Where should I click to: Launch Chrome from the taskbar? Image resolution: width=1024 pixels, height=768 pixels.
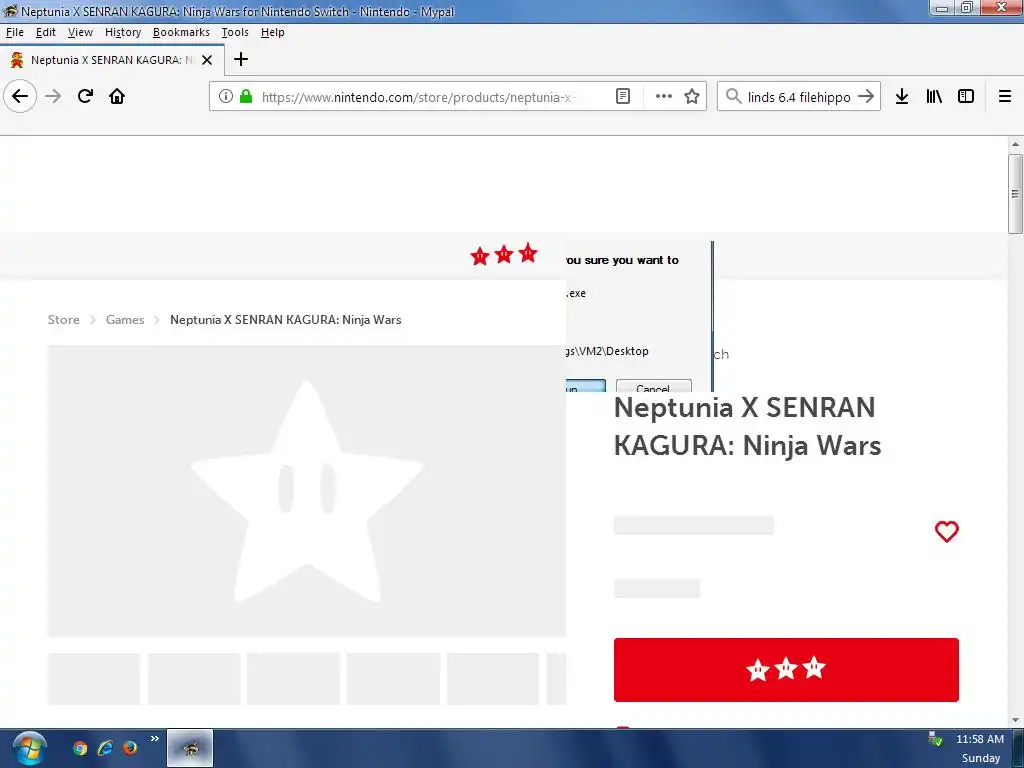point(80,748)
